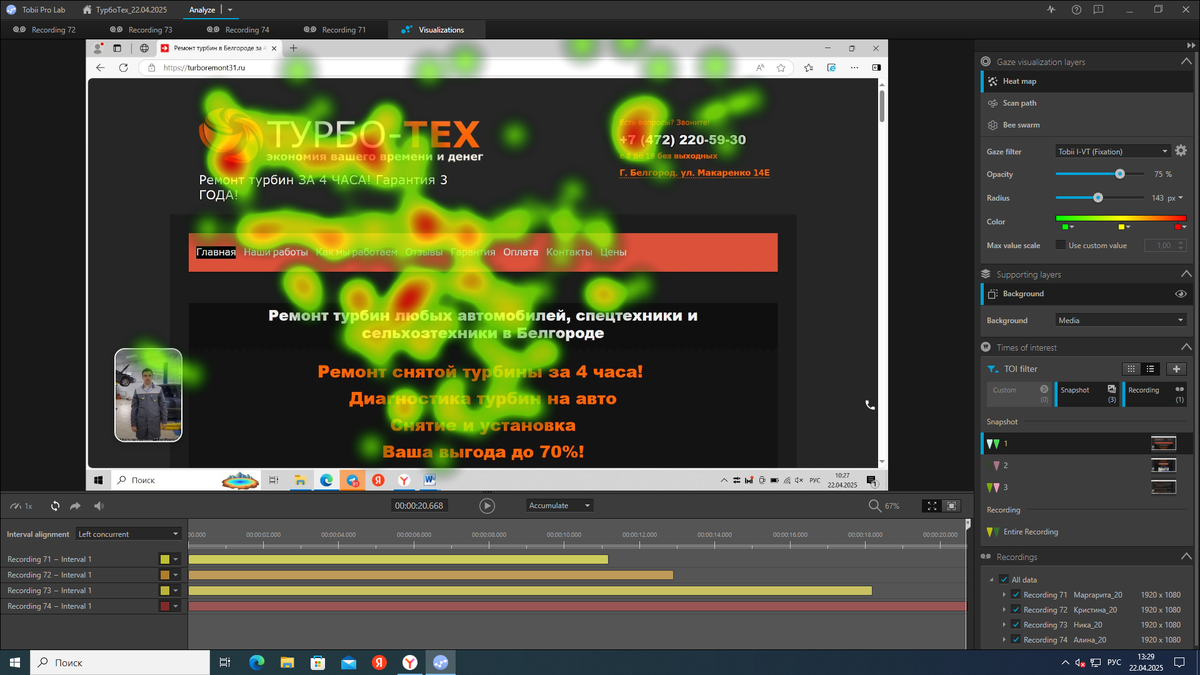Image resolution: width=1200 pixels, height=675 pixels.
Task: Uncheck the All data recordings checkbox
Action: coord(1004,579)
